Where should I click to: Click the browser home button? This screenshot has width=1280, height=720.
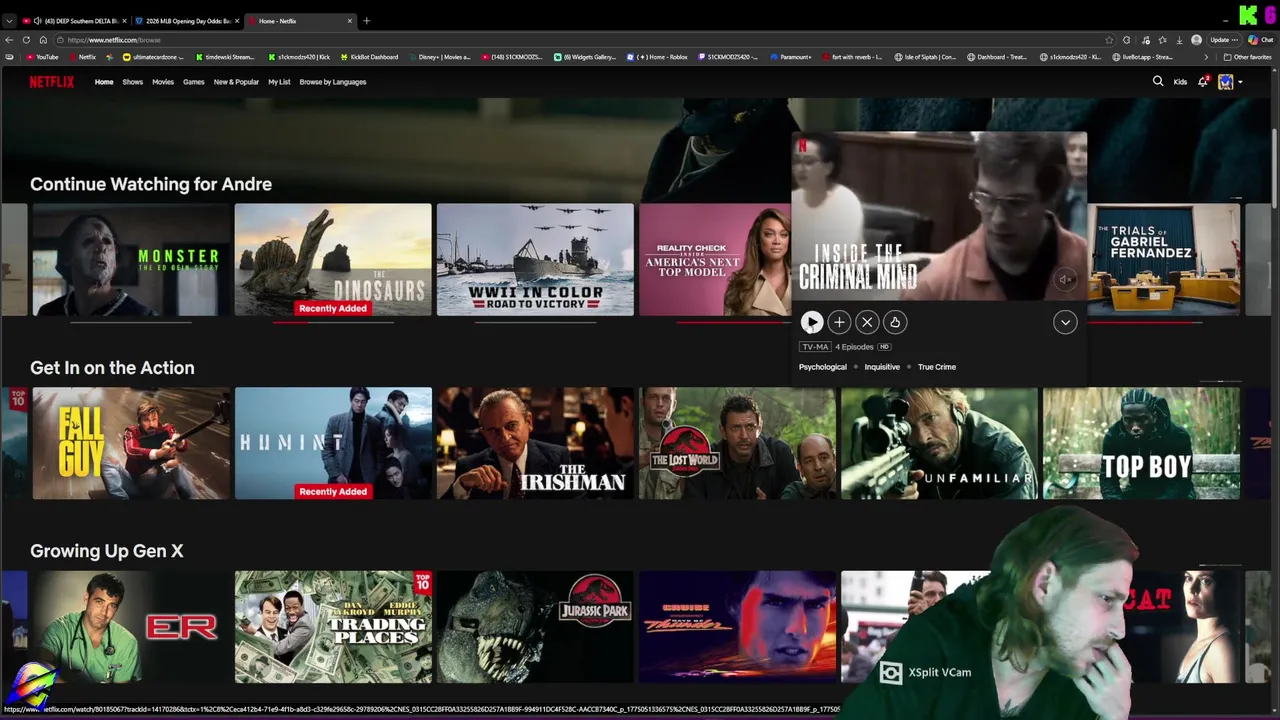(42, 40)
